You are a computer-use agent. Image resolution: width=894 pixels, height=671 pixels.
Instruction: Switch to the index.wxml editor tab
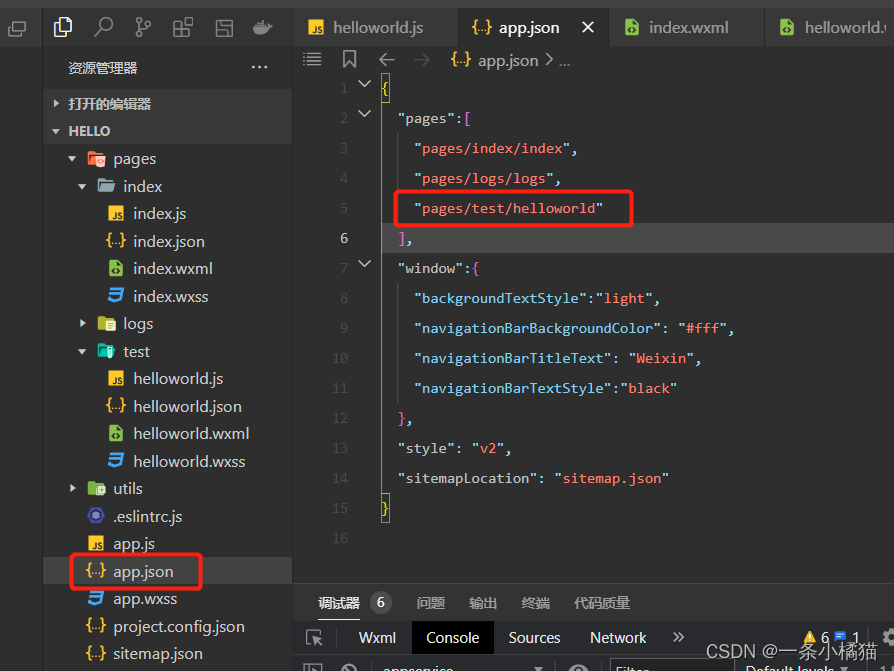686,27
